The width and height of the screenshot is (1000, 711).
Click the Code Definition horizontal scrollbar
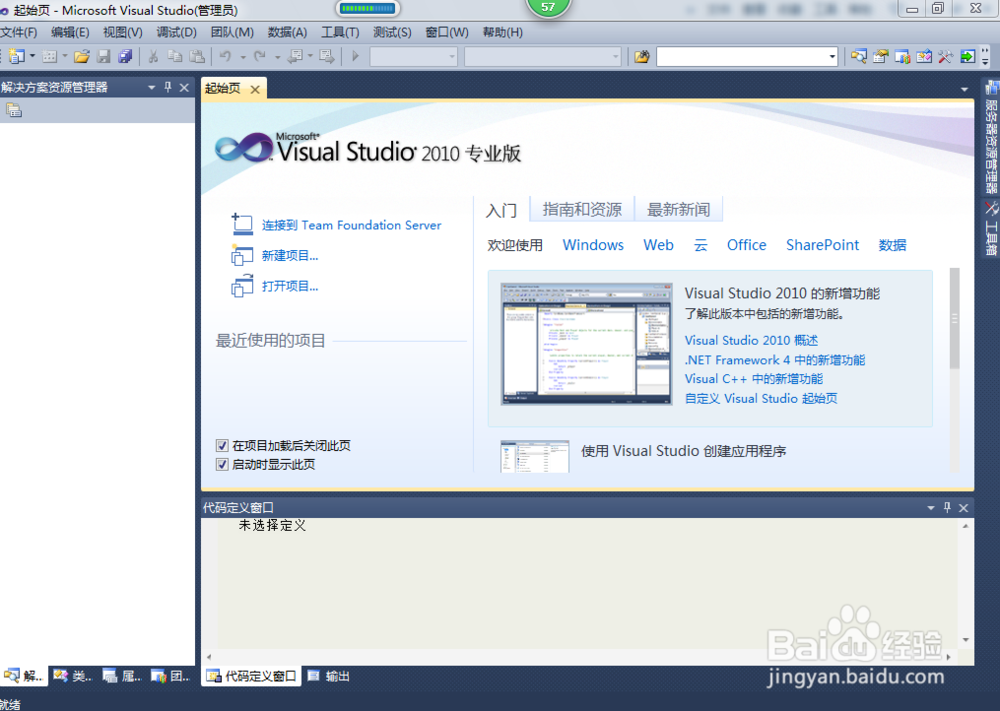(x=578, y=657)
